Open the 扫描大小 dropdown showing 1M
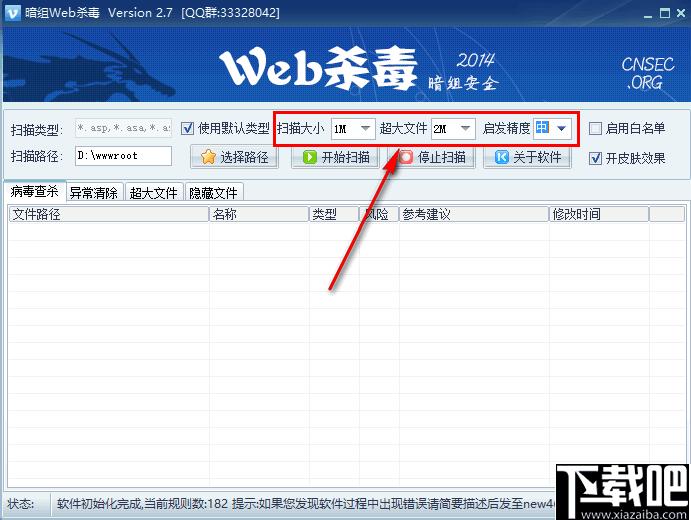691x520 pixels. point(353,129)
